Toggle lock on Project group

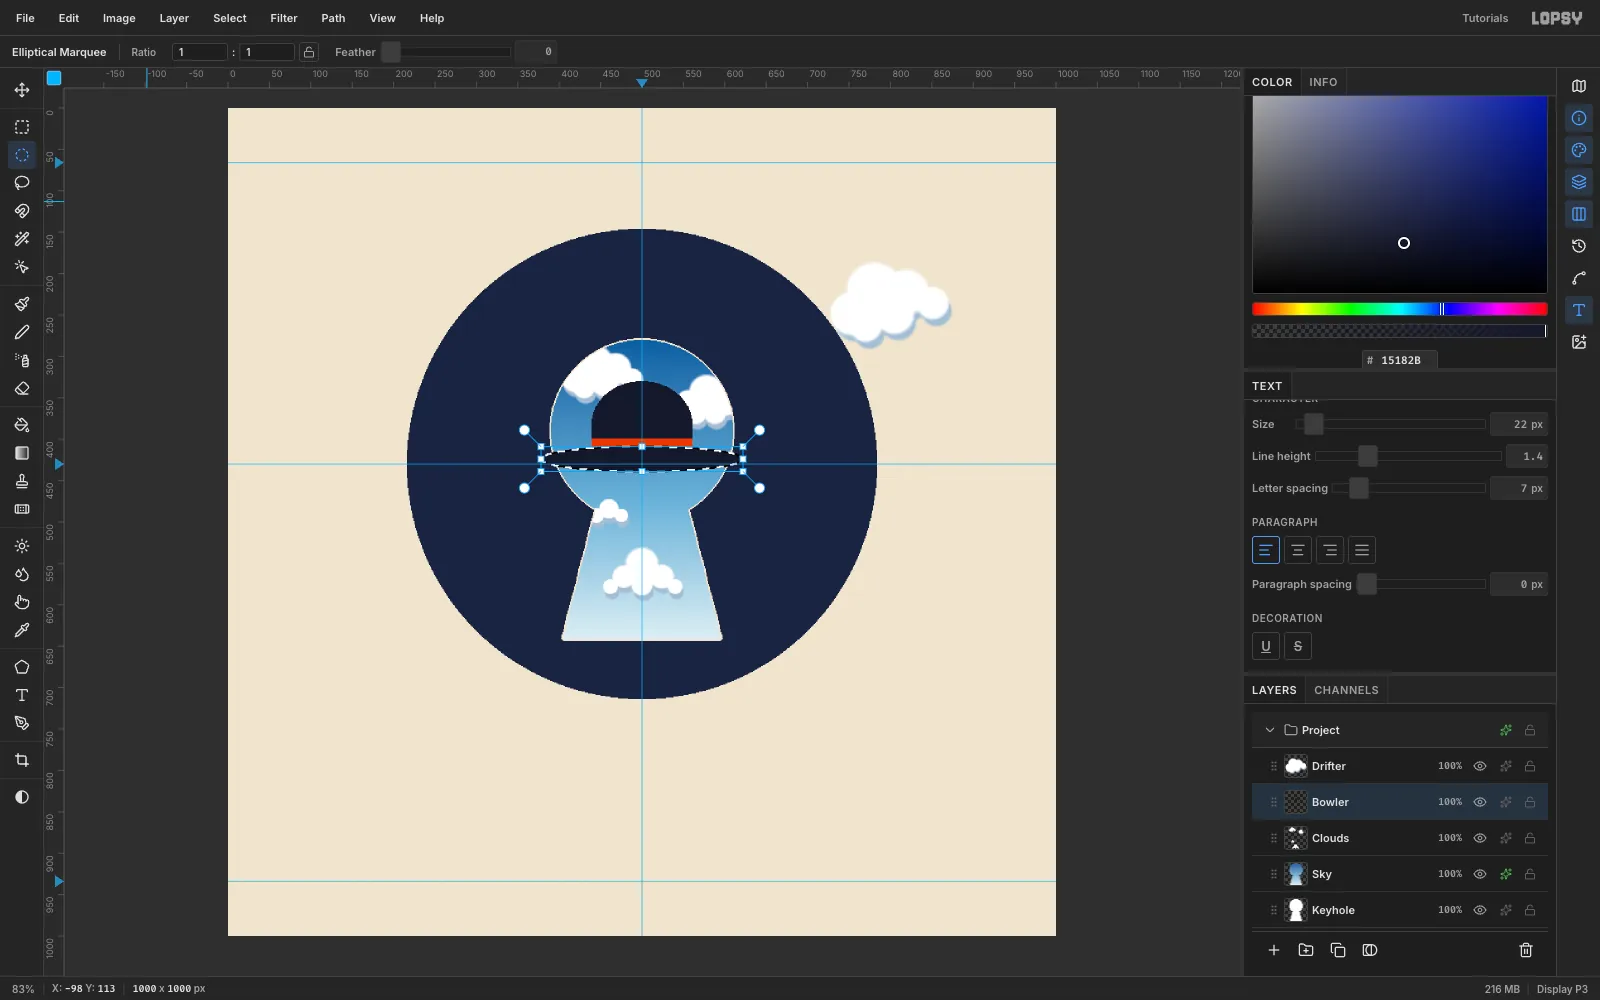tap(1530, 730)
